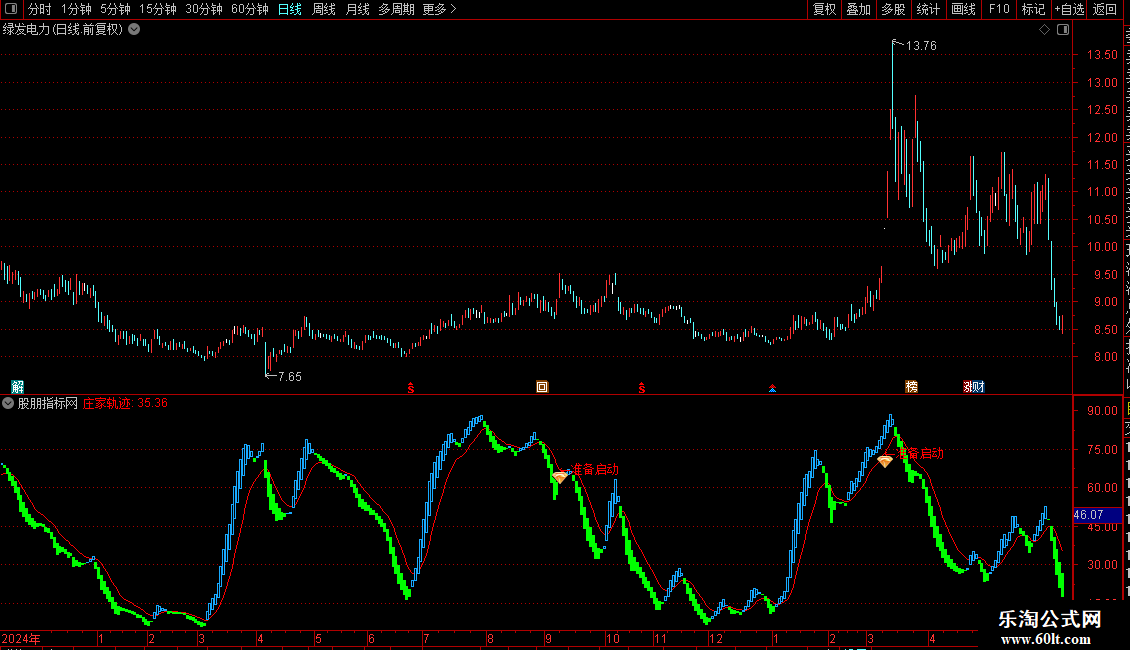The height and width of the screenshot is (650, 1130).
Task: Click the 9.00 price axis label
Action: (x=1105, y=302)
